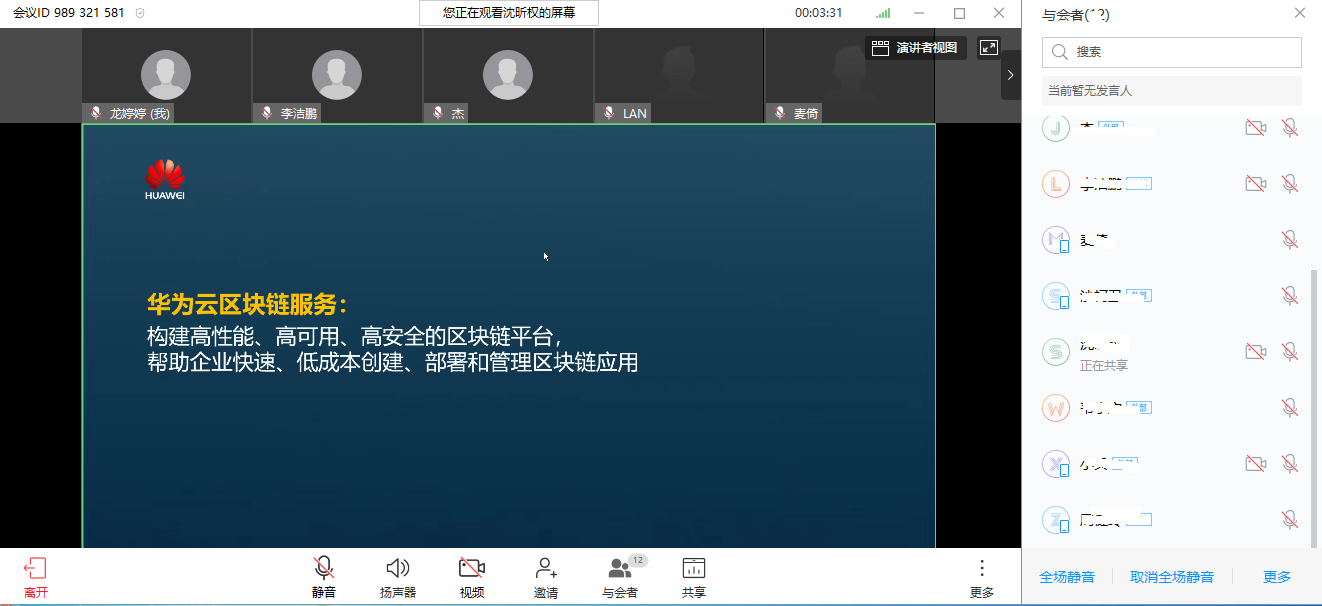Viewport: 1322px width, 606px height.
Task: Click 取消全场静音 to unmute everyone
Action: 1172,577
